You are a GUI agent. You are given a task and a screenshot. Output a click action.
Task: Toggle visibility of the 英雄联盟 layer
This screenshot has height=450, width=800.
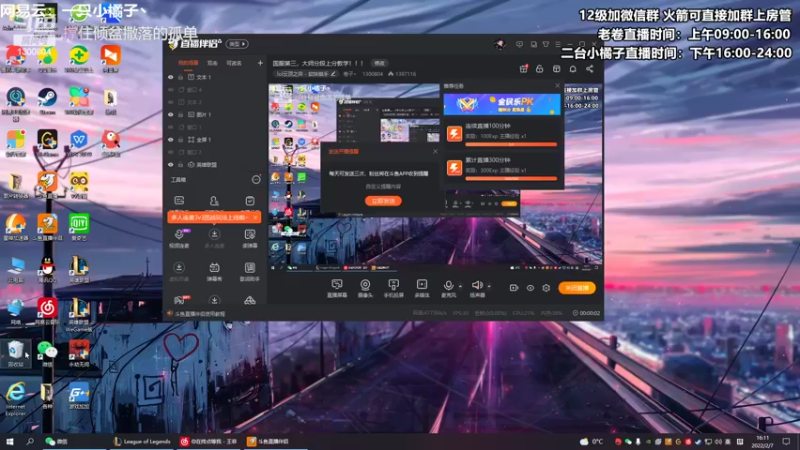(170, 165)
